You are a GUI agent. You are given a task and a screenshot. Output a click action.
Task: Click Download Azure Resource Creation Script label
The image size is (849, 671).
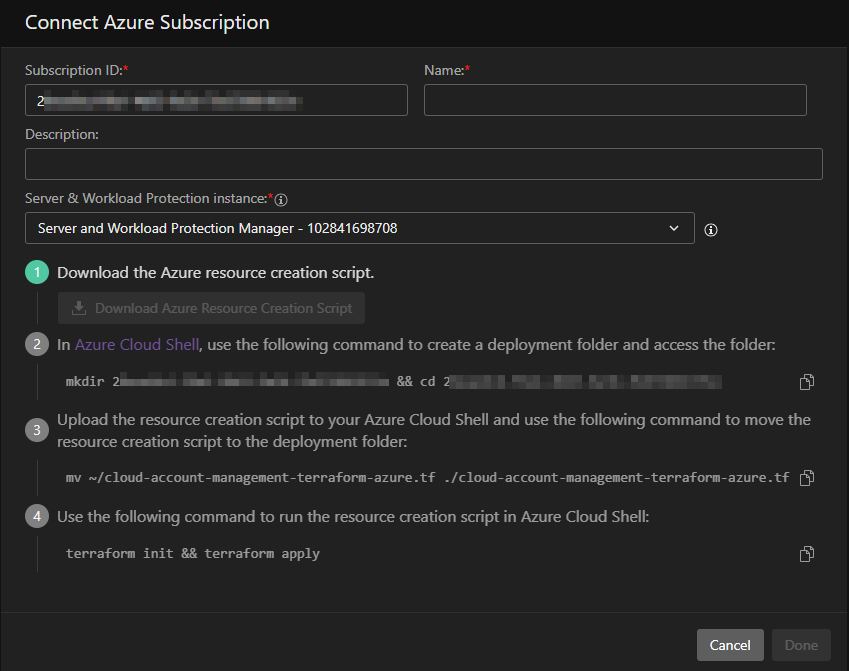[x=223, y=309]
